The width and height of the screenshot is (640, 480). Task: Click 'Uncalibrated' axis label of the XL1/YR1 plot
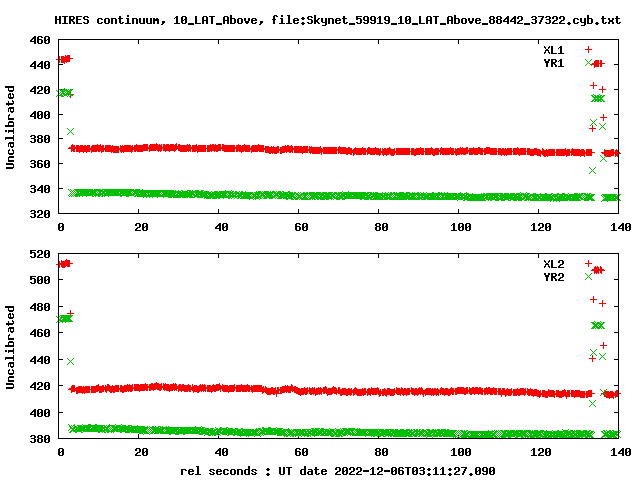click(10, 127)
